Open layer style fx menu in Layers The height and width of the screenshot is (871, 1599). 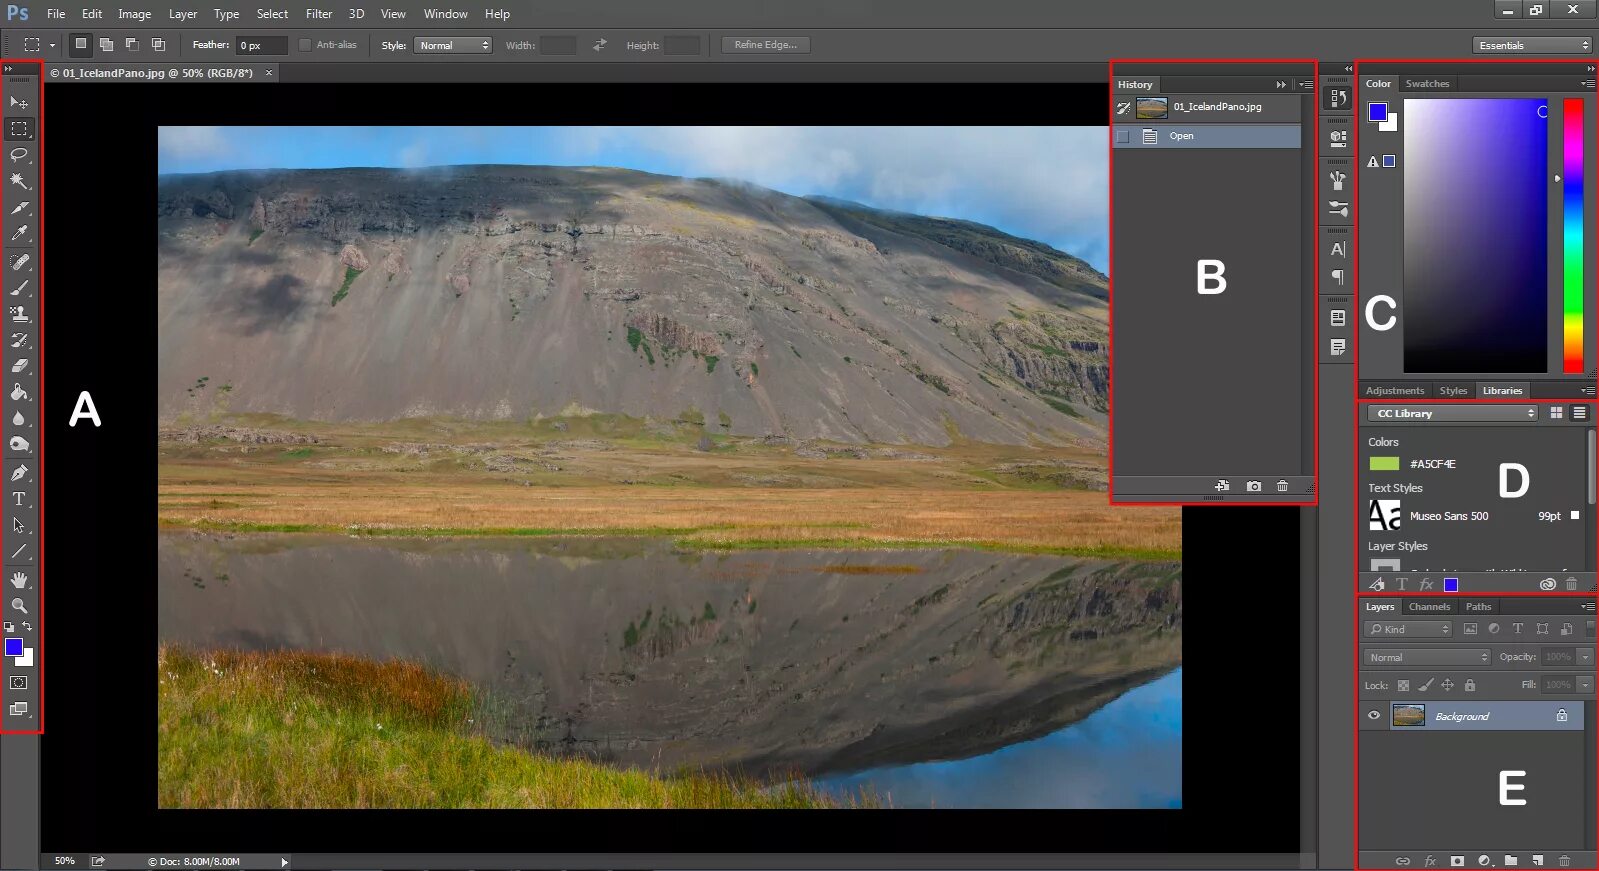click(1430, 860)
